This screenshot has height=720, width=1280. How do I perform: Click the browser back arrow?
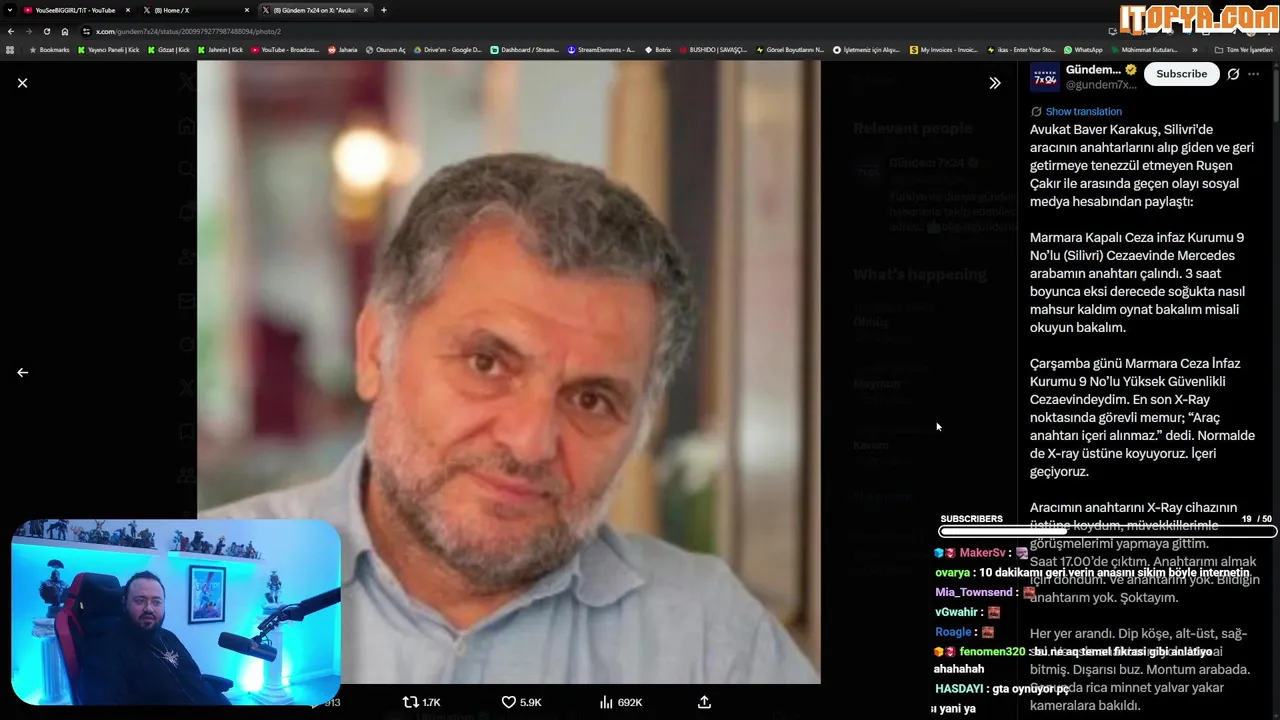11,31
